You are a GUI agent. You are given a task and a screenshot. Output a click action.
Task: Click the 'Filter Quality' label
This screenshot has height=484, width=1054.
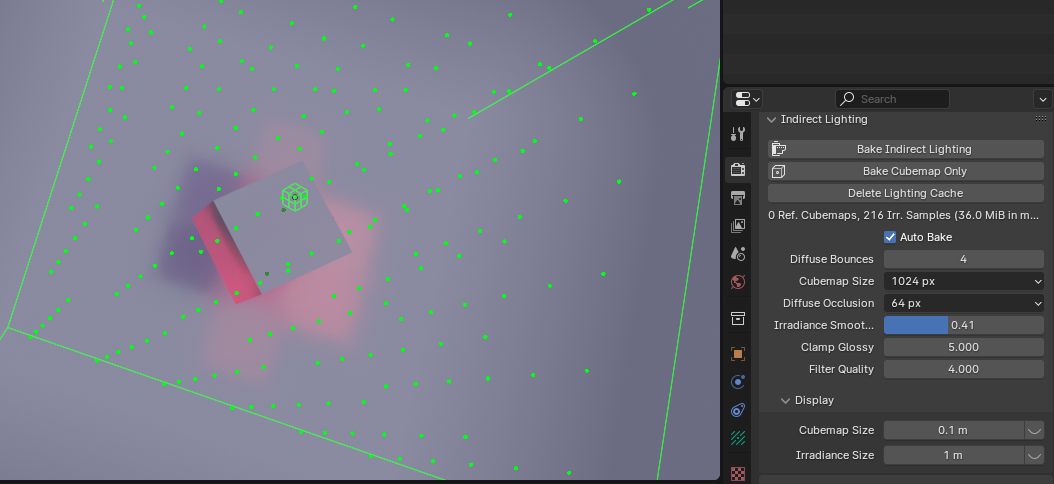pos(841,369)
